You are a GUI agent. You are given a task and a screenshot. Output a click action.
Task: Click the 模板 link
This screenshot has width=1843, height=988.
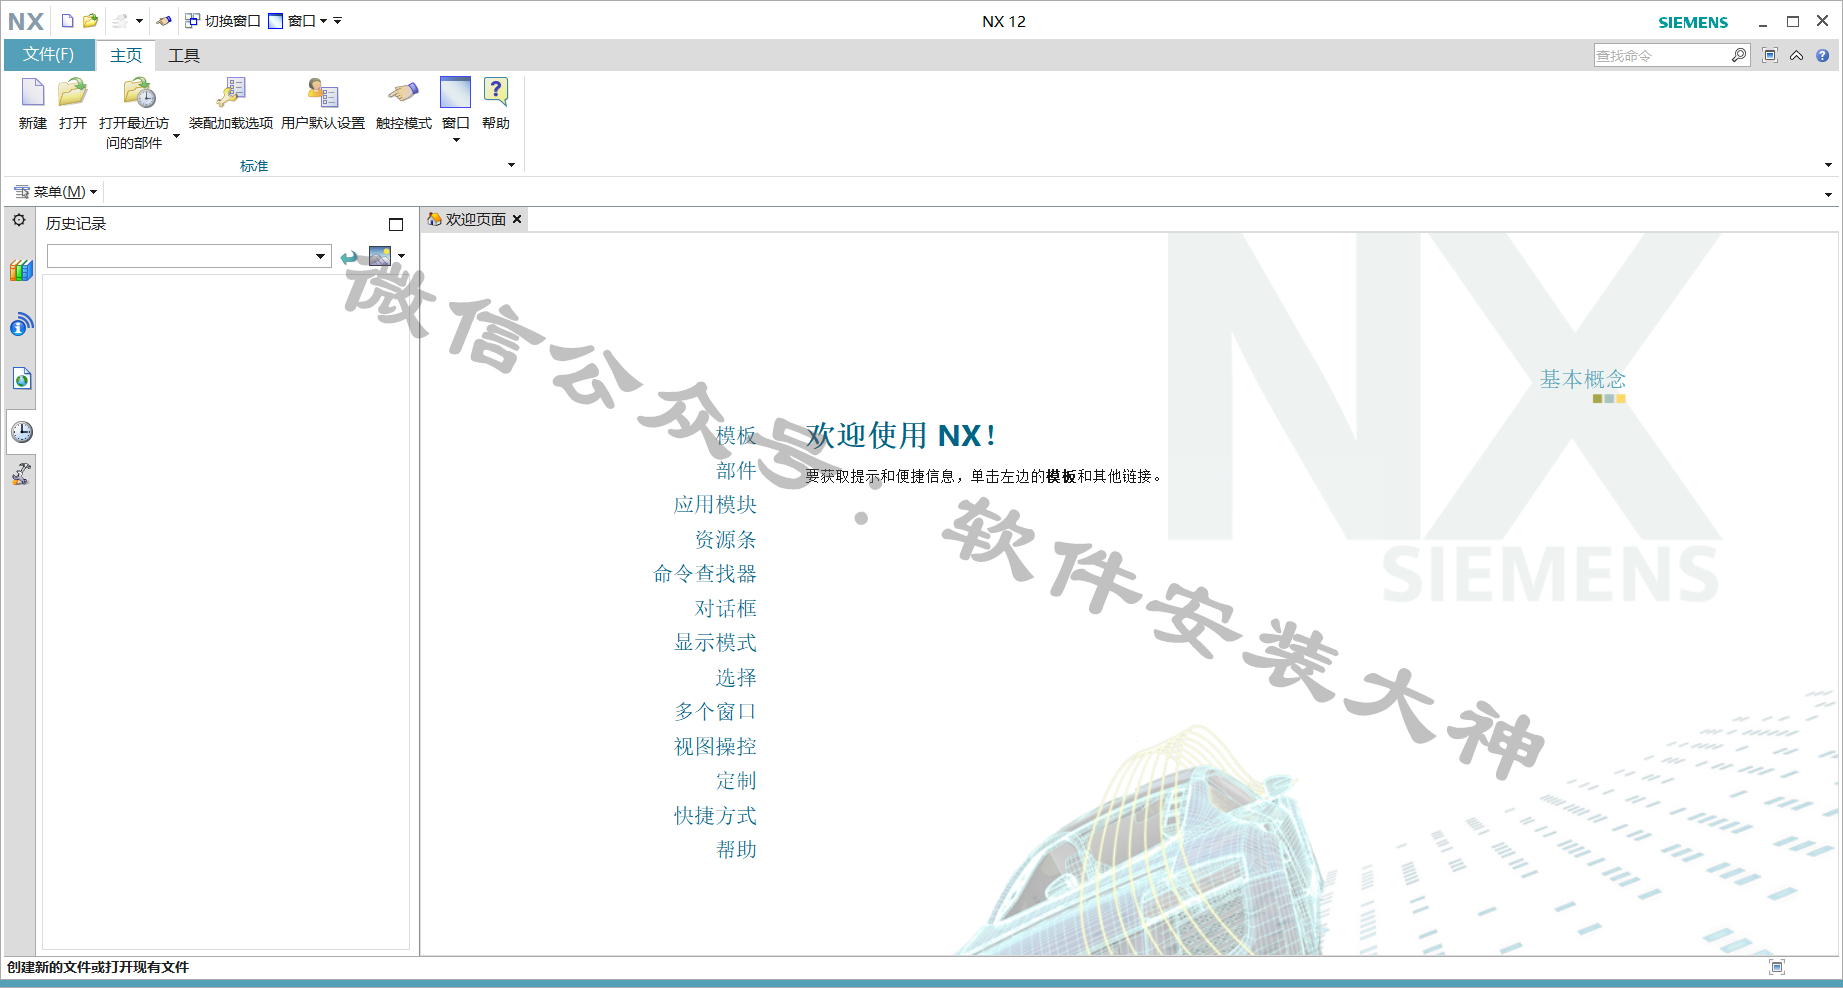(x=736, y=436)
